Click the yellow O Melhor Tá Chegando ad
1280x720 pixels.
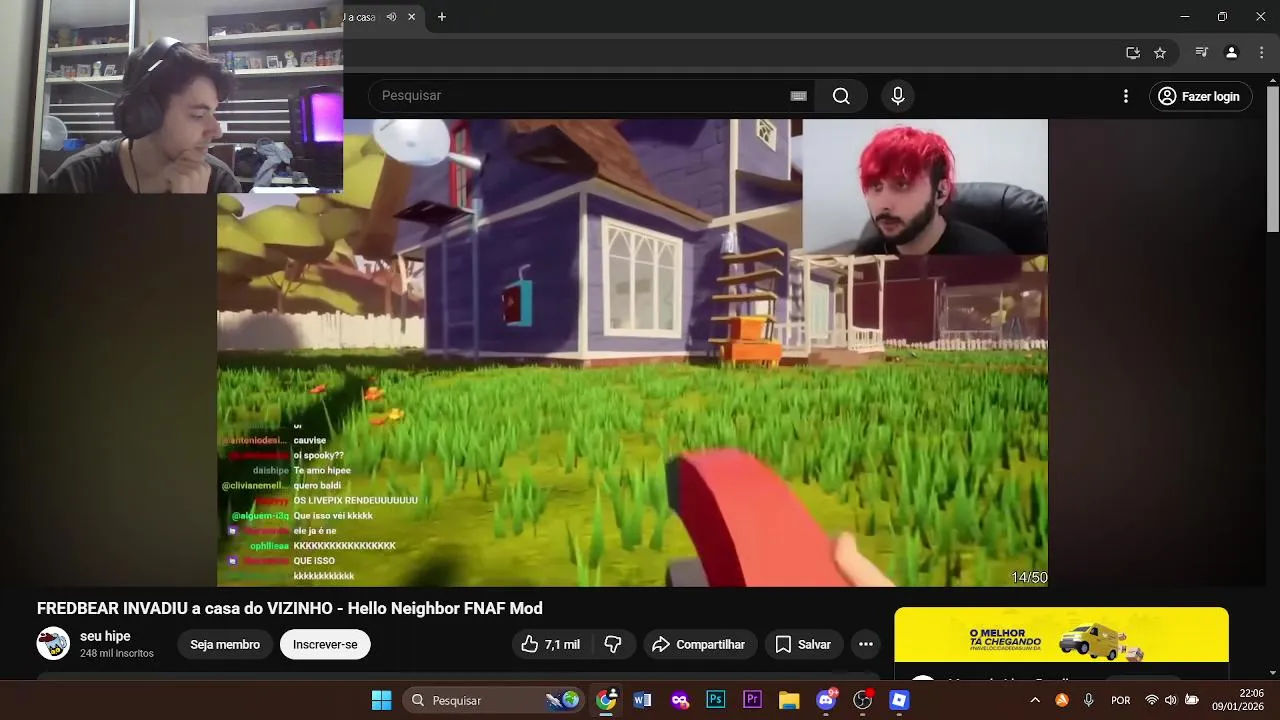click(x=1061, y=635)
